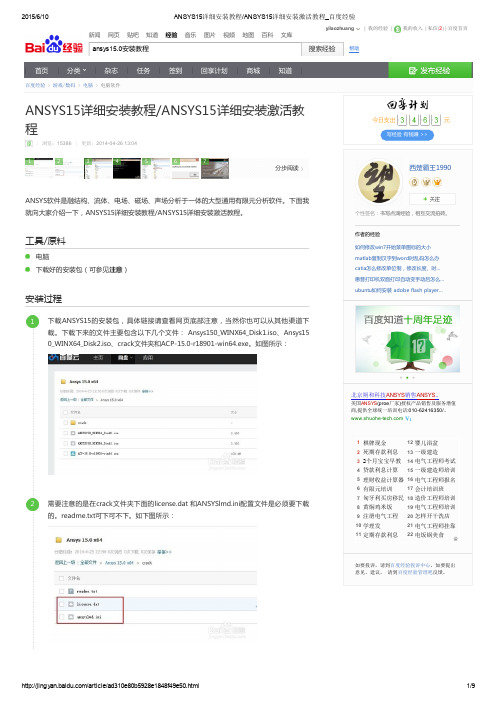Viewport: 497px width, 703px height.
Task: Open the 新闻 link in top navigation
Action: tap(95, 35)
